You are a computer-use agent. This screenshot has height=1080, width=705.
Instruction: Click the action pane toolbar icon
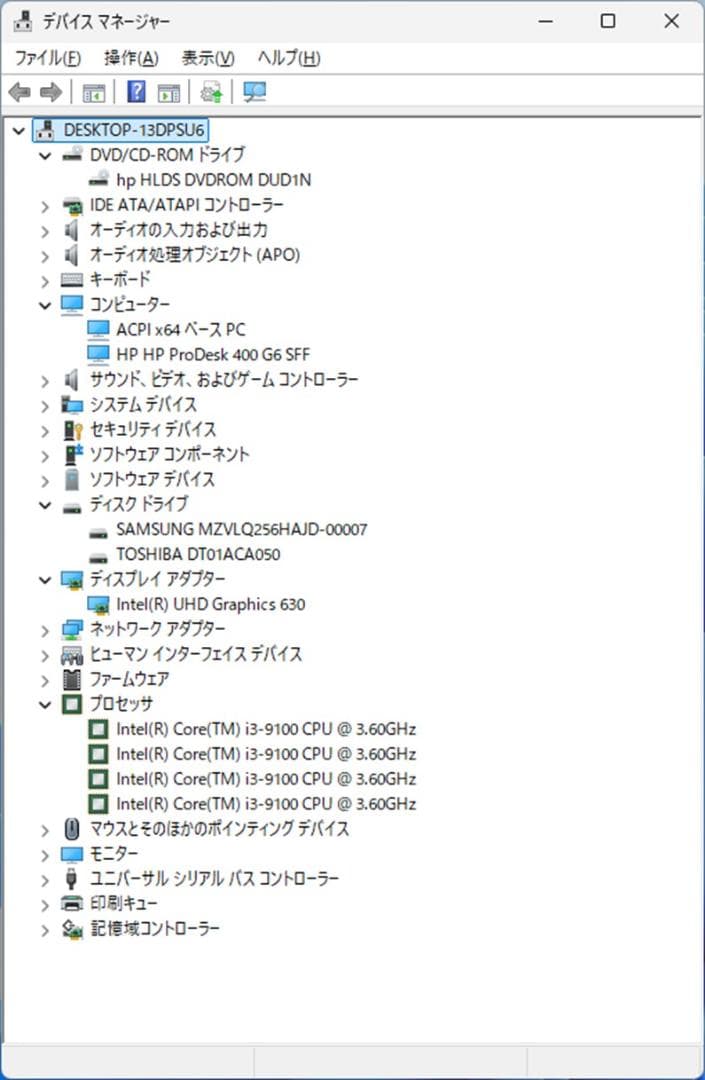(169, 92)
